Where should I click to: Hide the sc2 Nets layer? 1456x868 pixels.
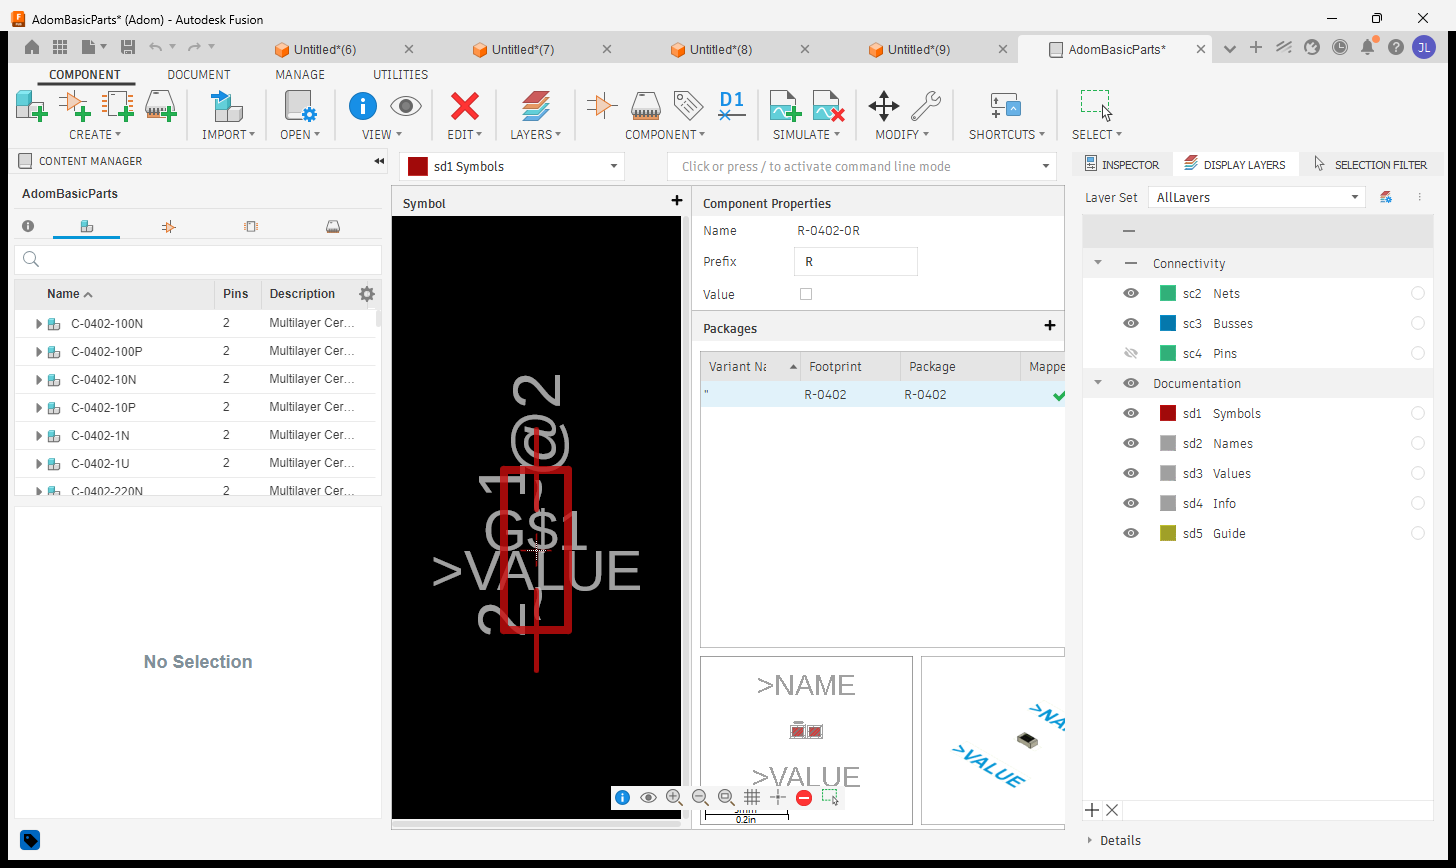(1131, 293)
